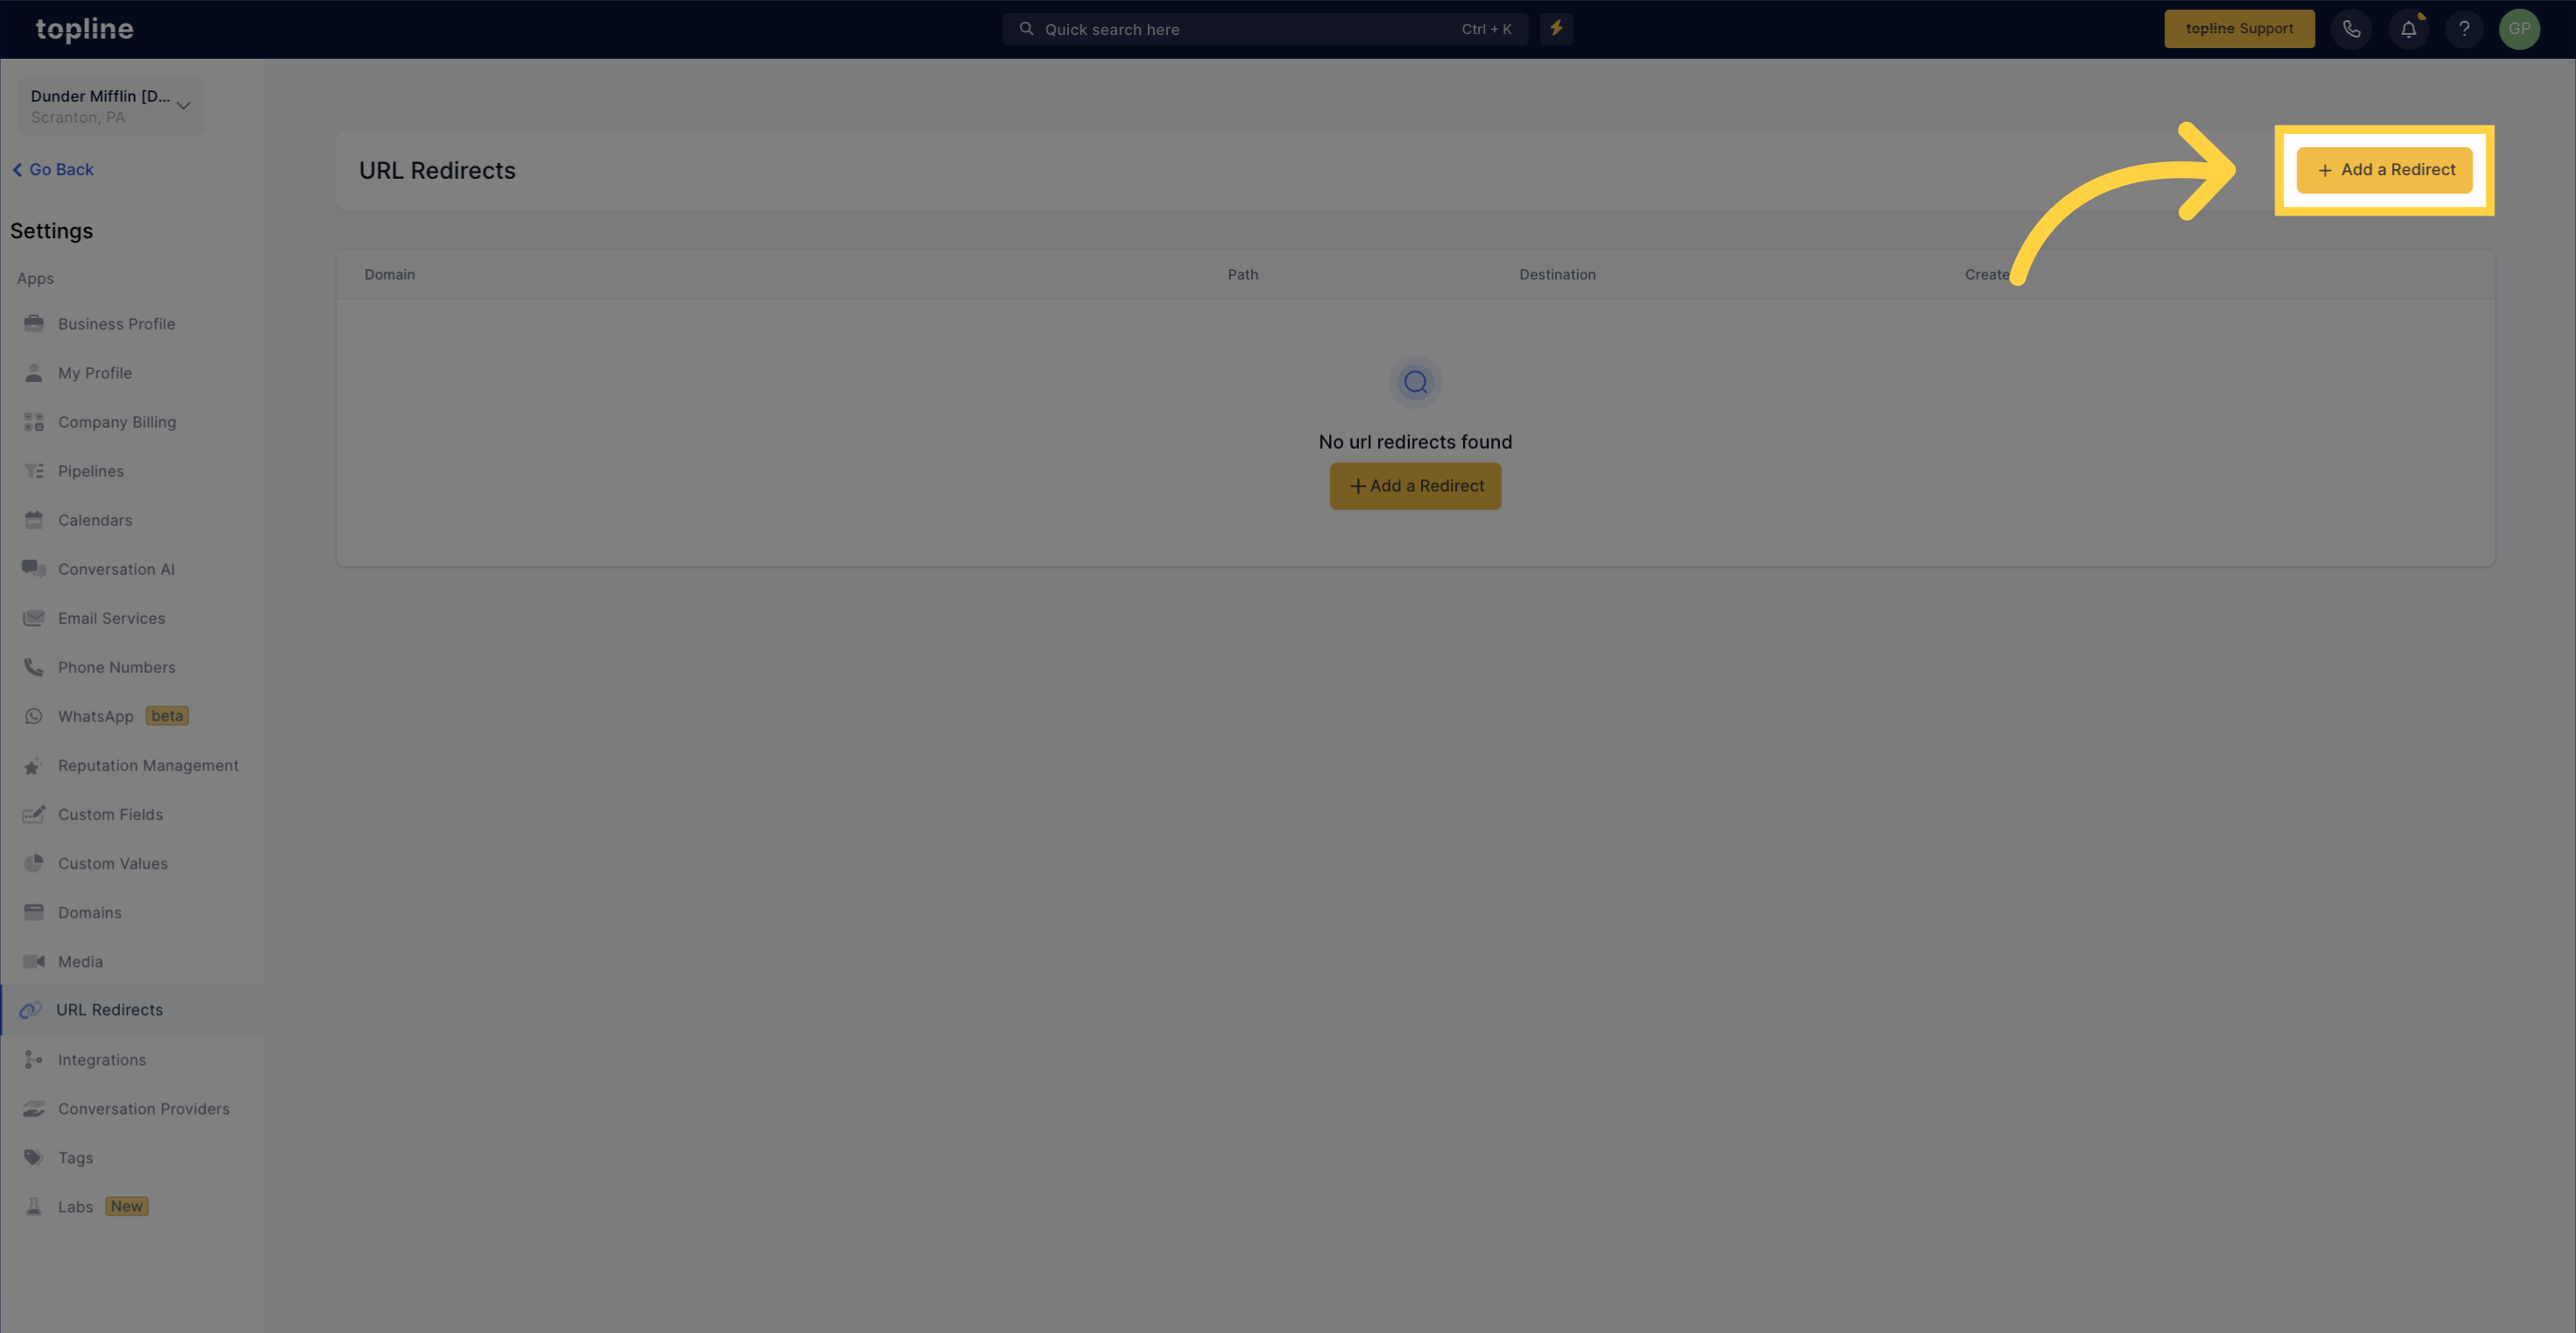Click the WhatsApp beta label item

[x=166, y=716]
